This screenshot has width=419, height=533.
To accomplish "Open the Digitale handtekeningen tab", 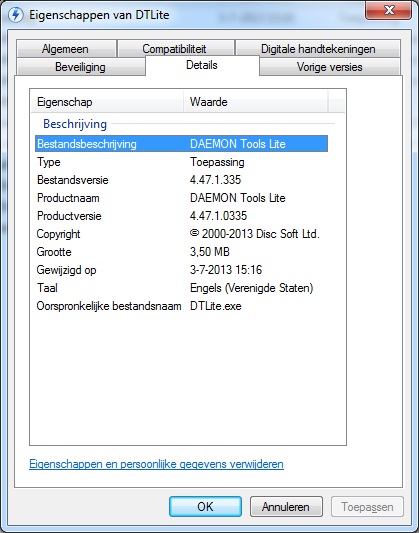I will (318, 49).
